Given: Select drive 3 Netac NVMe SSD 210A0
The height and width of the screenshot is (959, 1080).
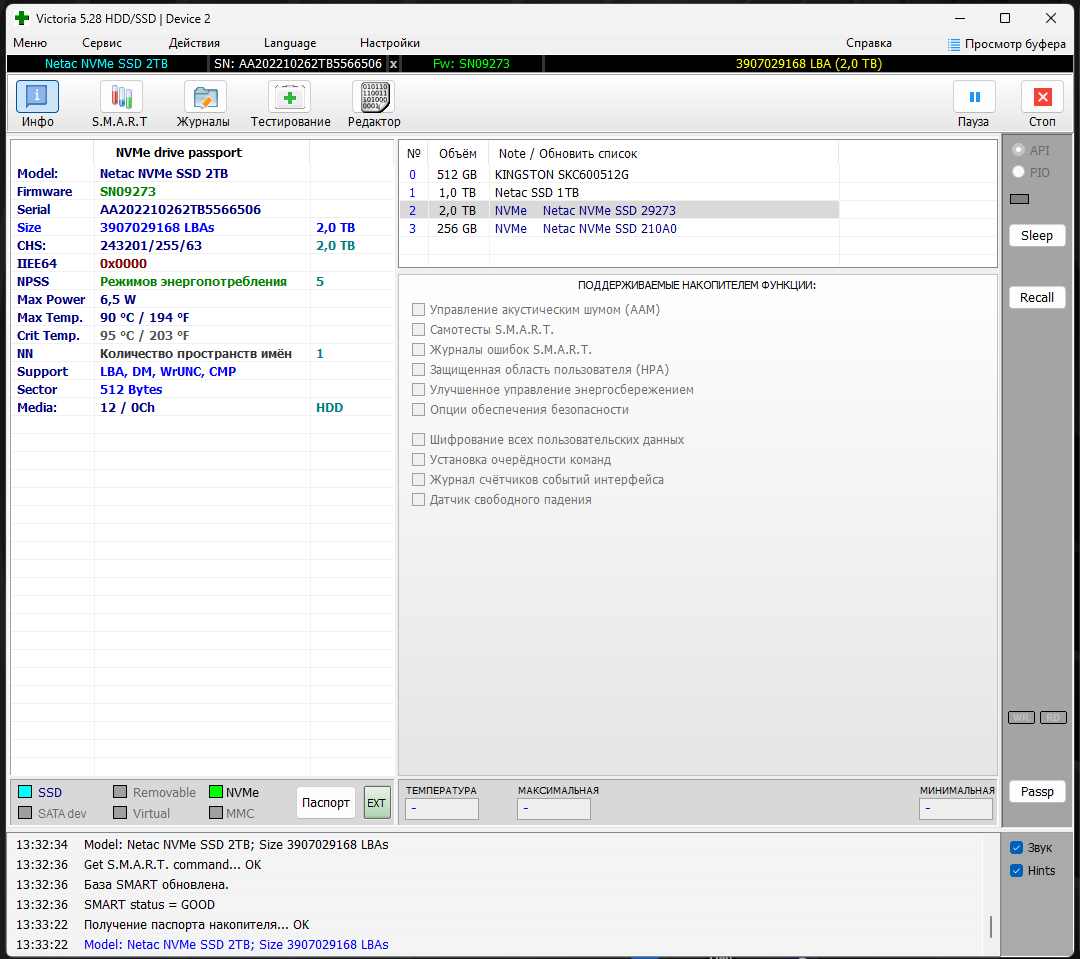Looking at the screenshot, I should (619, 229).
